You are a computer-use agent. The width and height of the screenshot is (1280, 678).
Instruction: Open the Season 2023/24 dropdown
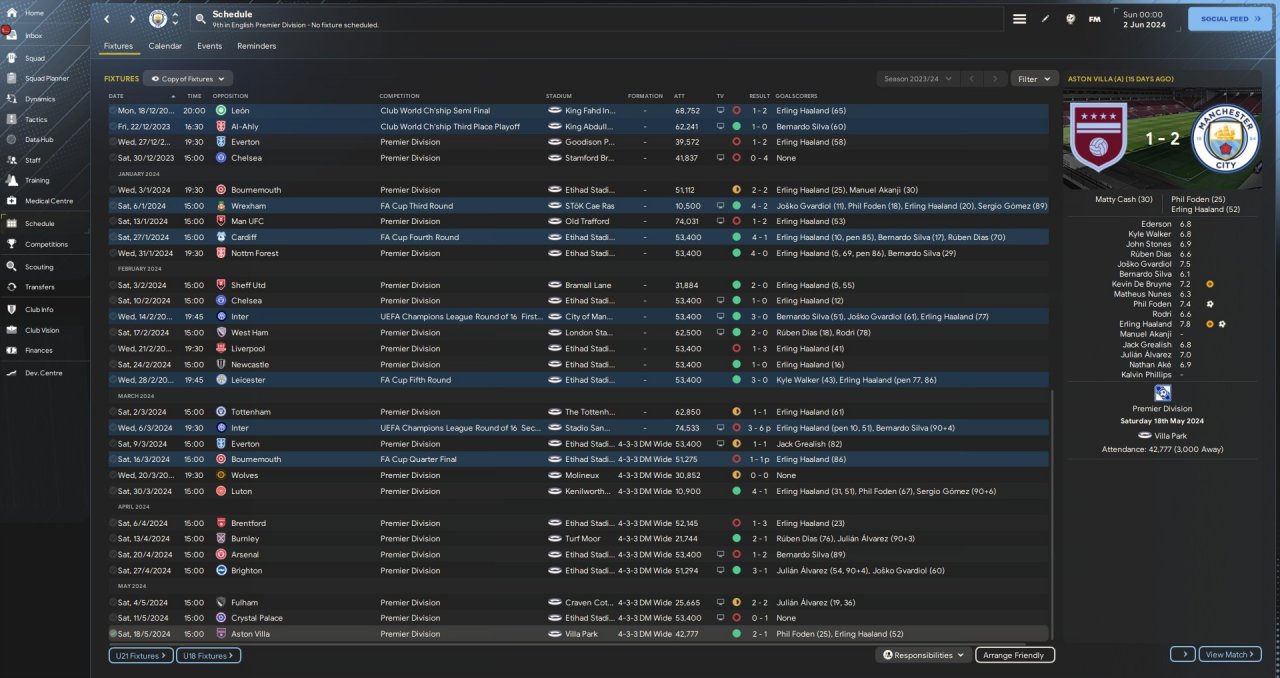[918, 78]
